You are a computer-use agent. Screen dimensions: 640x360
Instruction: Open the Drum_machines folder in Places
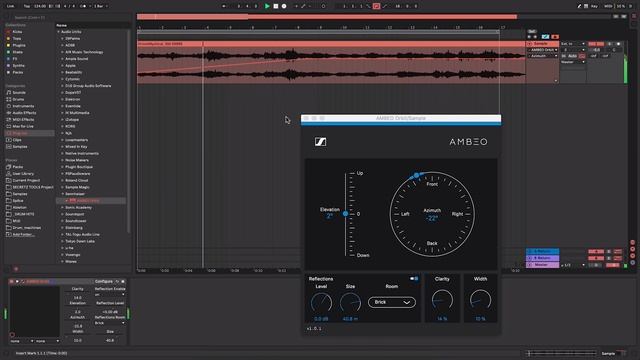(27, 227)
